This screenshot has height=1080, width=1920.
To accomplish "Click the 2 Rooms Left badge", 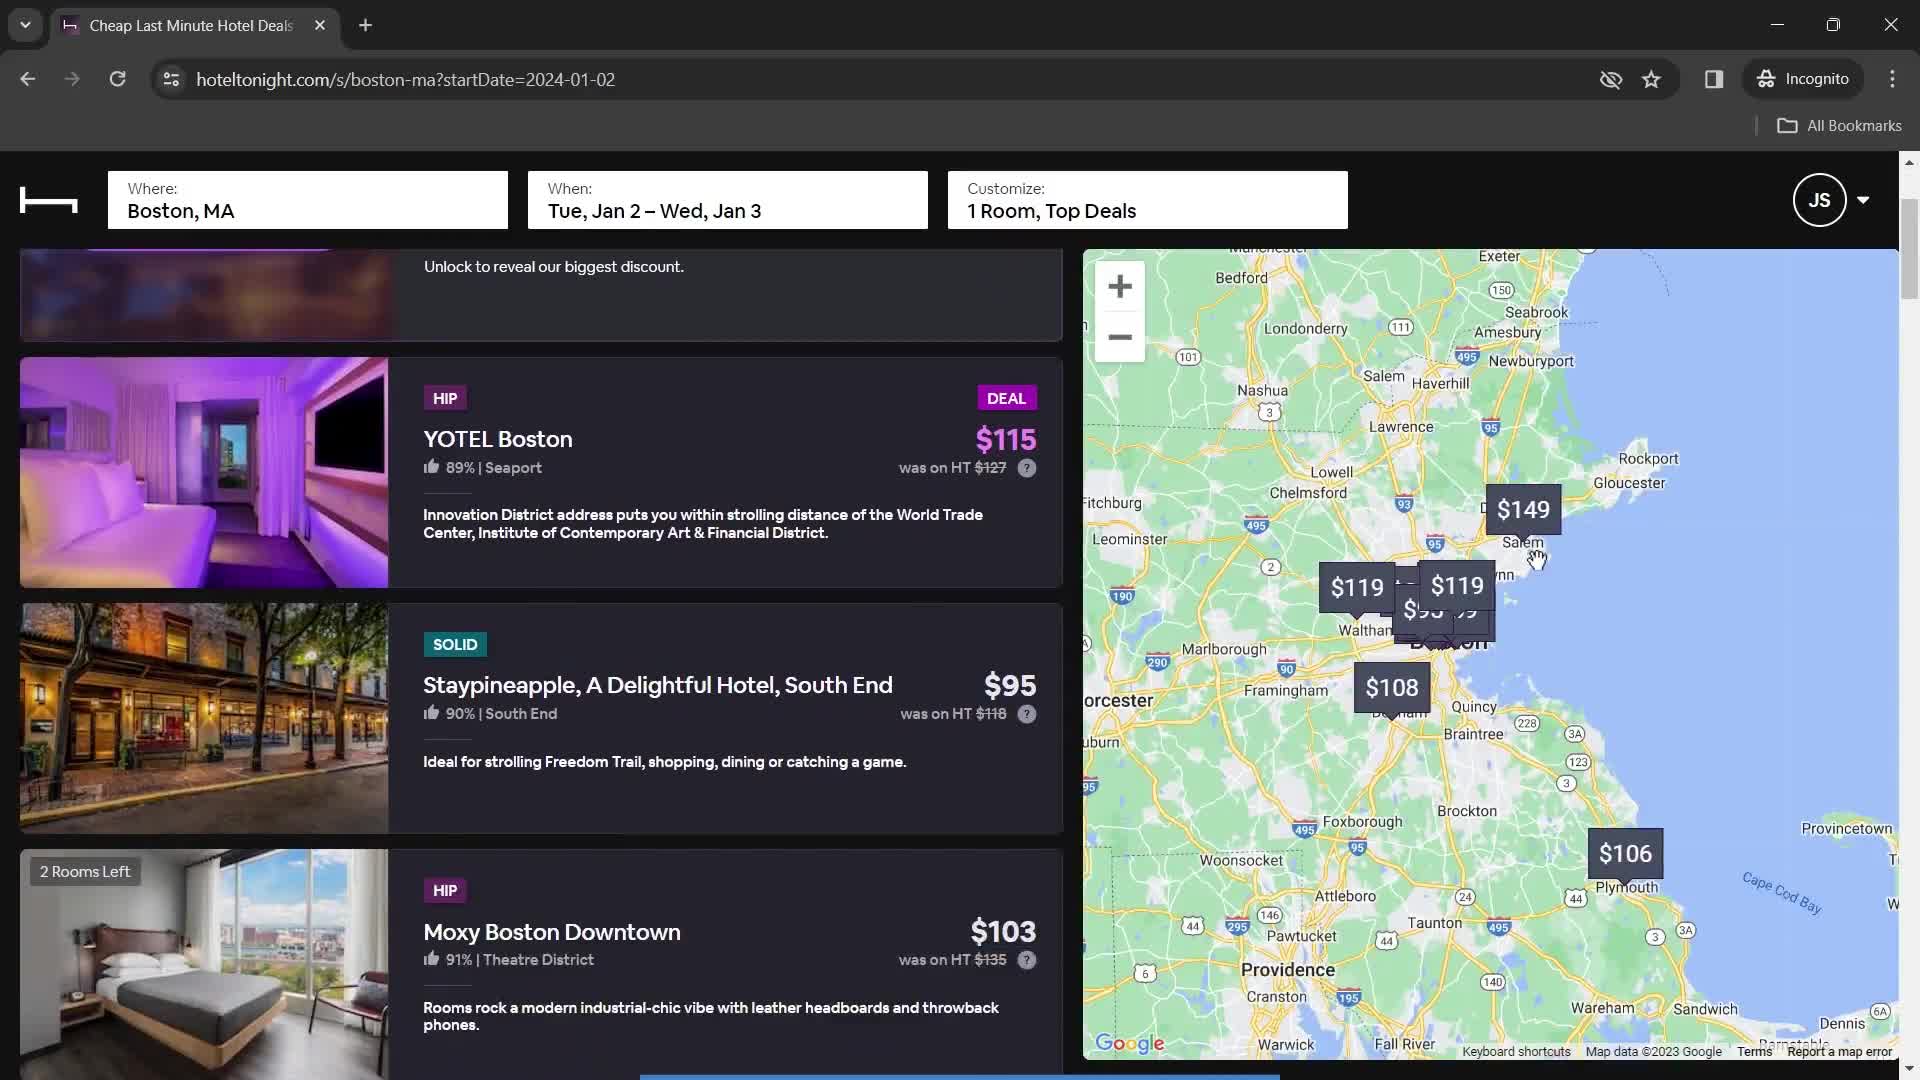I will [85, 871].
